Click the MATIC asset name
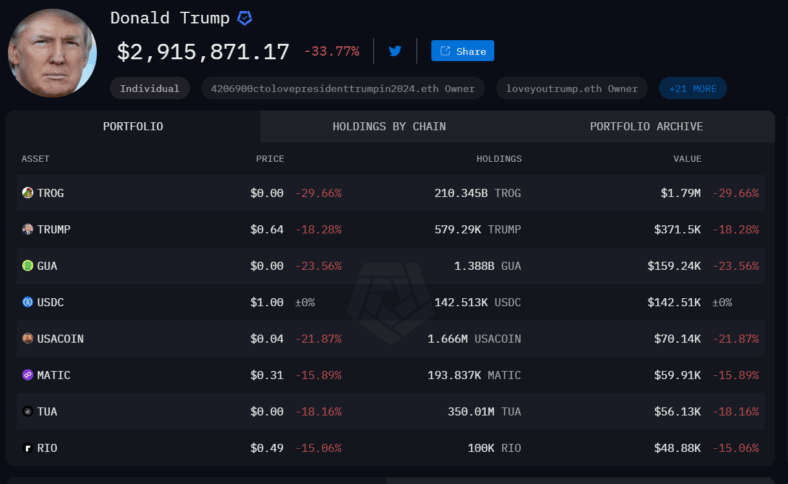 pyautogui.click(x=54, y=375)
